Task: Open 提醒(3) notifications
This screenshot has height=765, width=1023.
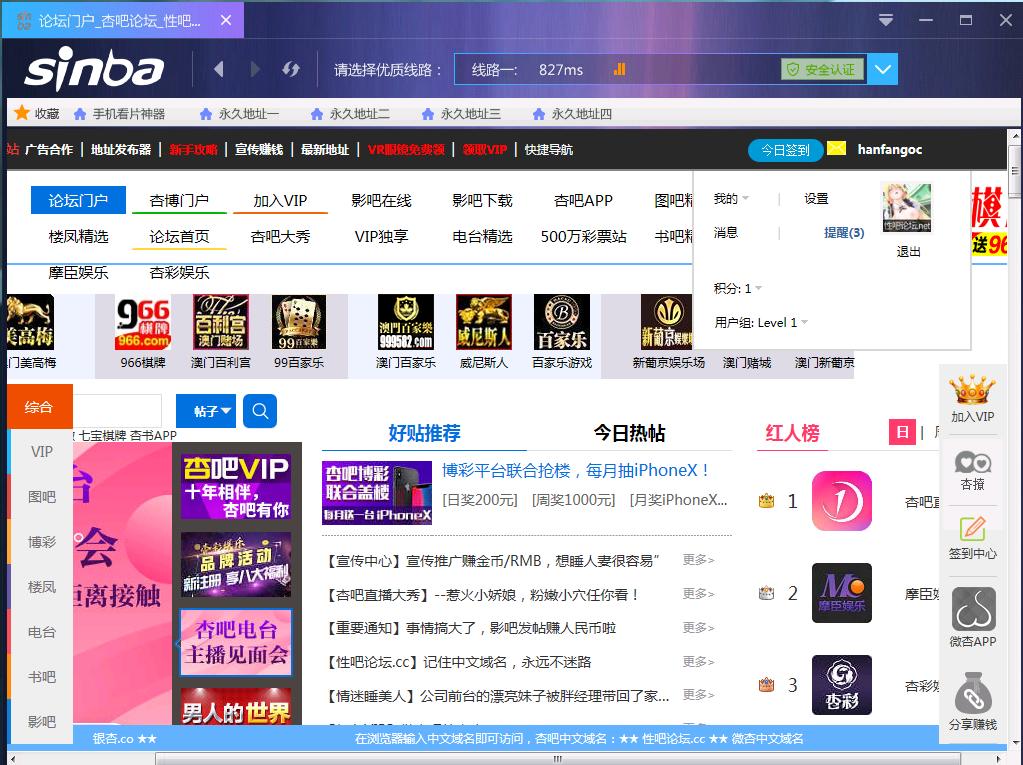Action: (844, 233)
